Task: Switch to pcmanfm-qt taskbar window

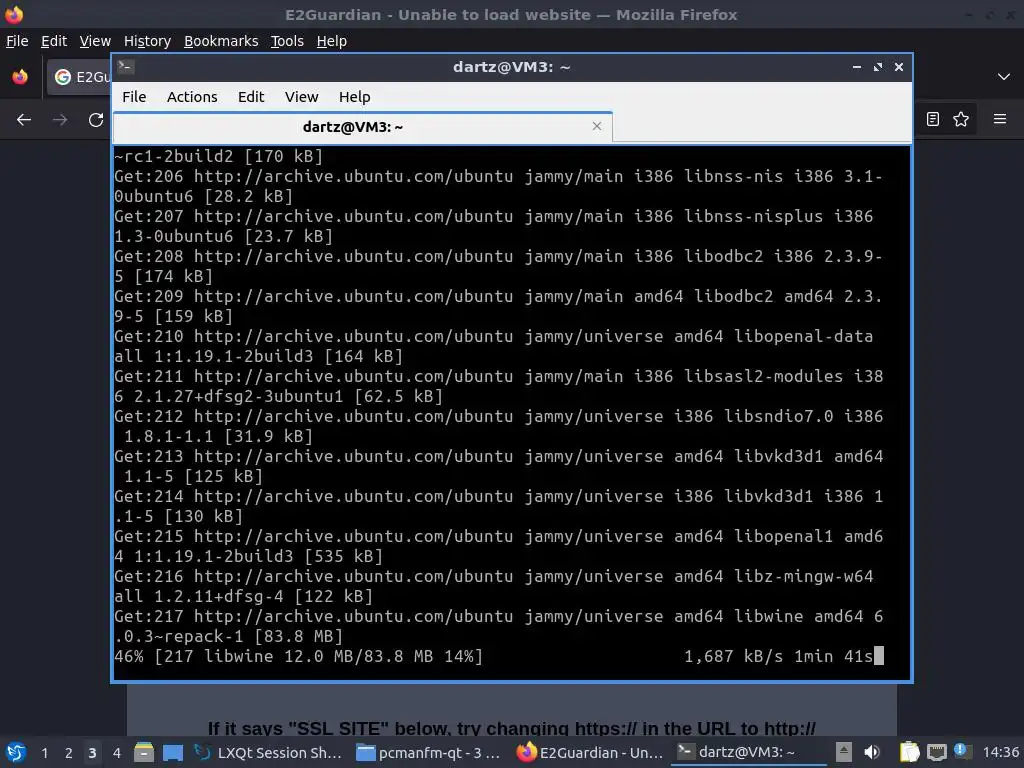Action: point(430,753)
